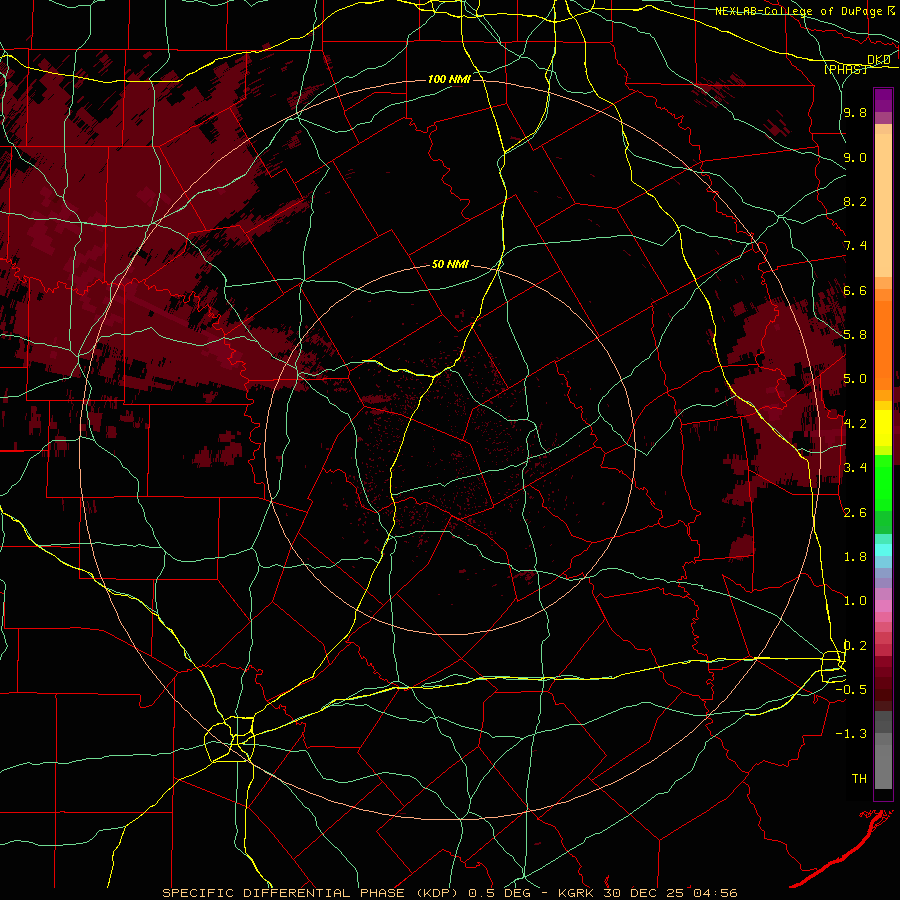Click the 1.8 value on color scale
This screenshot has height=900, width=900.
855,557
